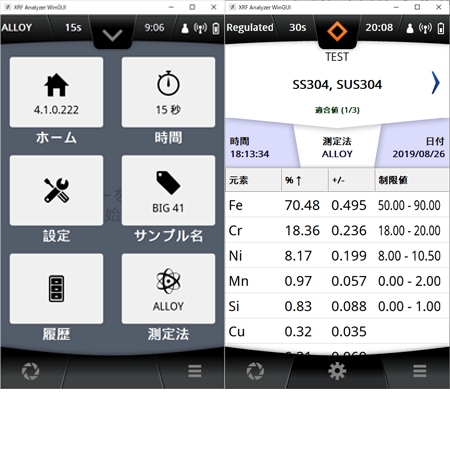Close the right XRF Analyzer WinGUI window
This screenshot has width=450, height=450.
[439, 7]
